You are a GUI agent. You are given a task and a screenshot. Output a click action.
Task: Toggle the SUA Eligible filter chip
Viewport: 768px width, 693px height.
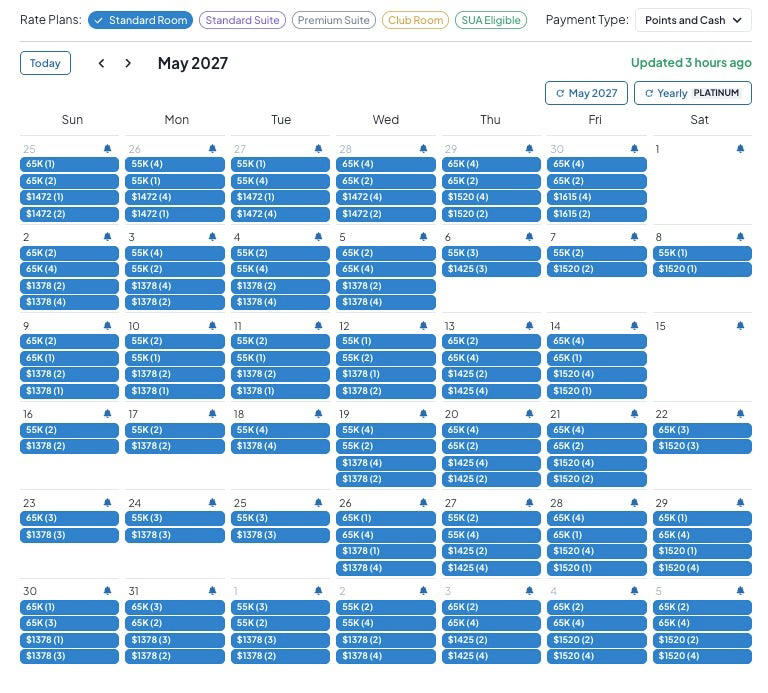(x=491, y=20)
